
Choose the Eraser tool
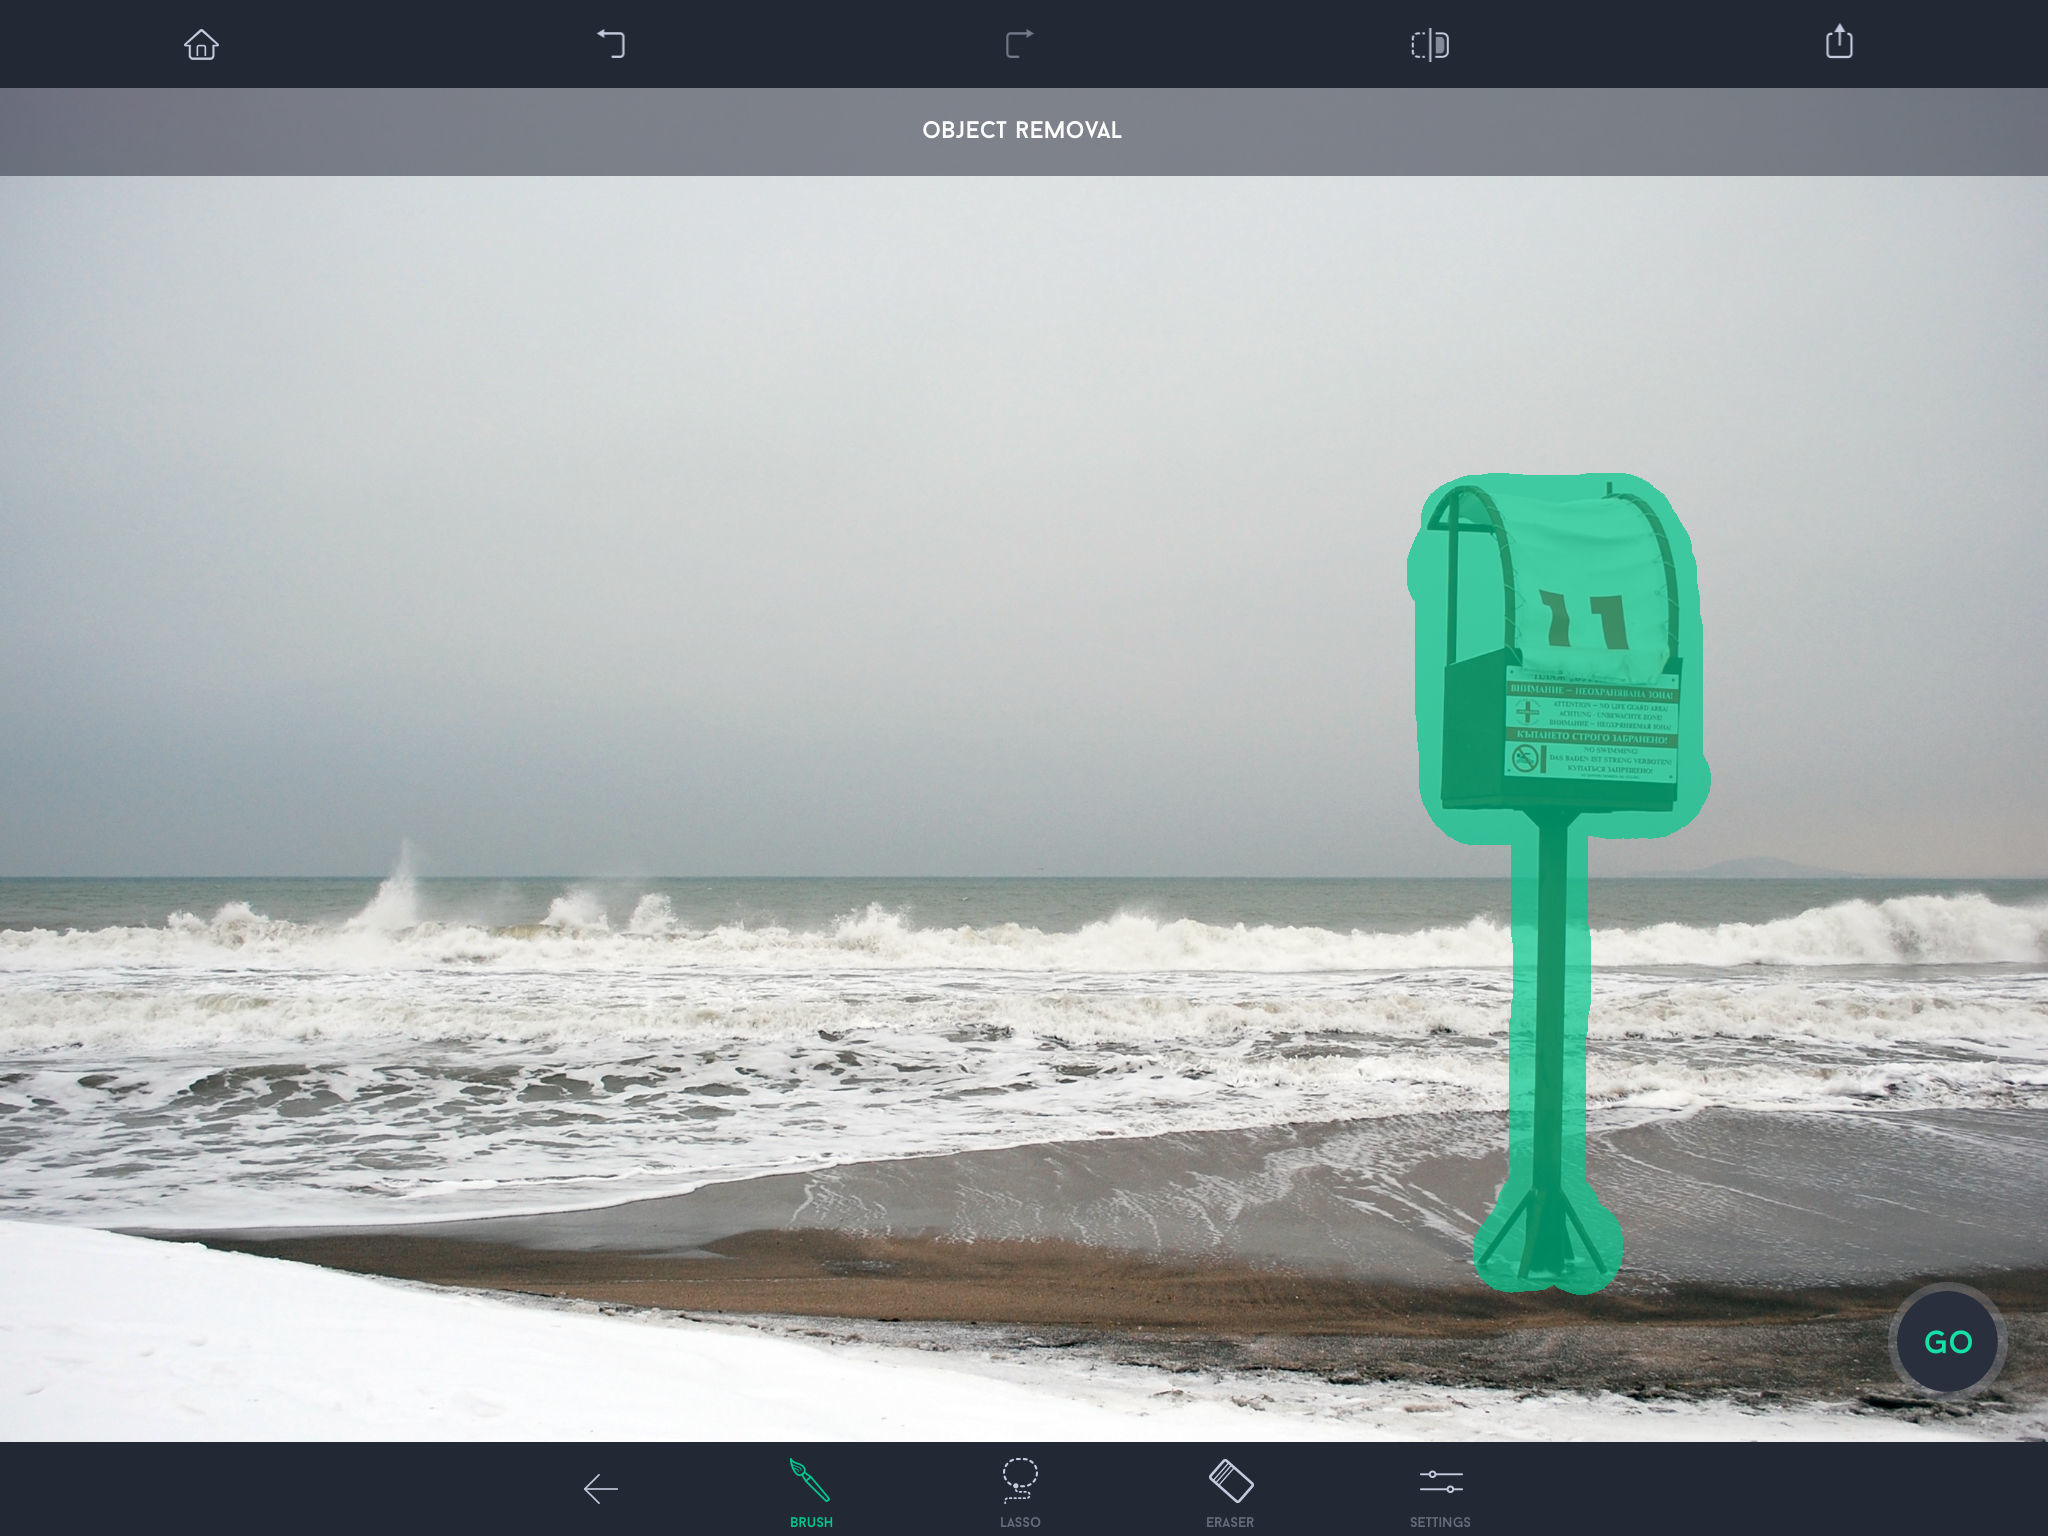(1230, 1481)
